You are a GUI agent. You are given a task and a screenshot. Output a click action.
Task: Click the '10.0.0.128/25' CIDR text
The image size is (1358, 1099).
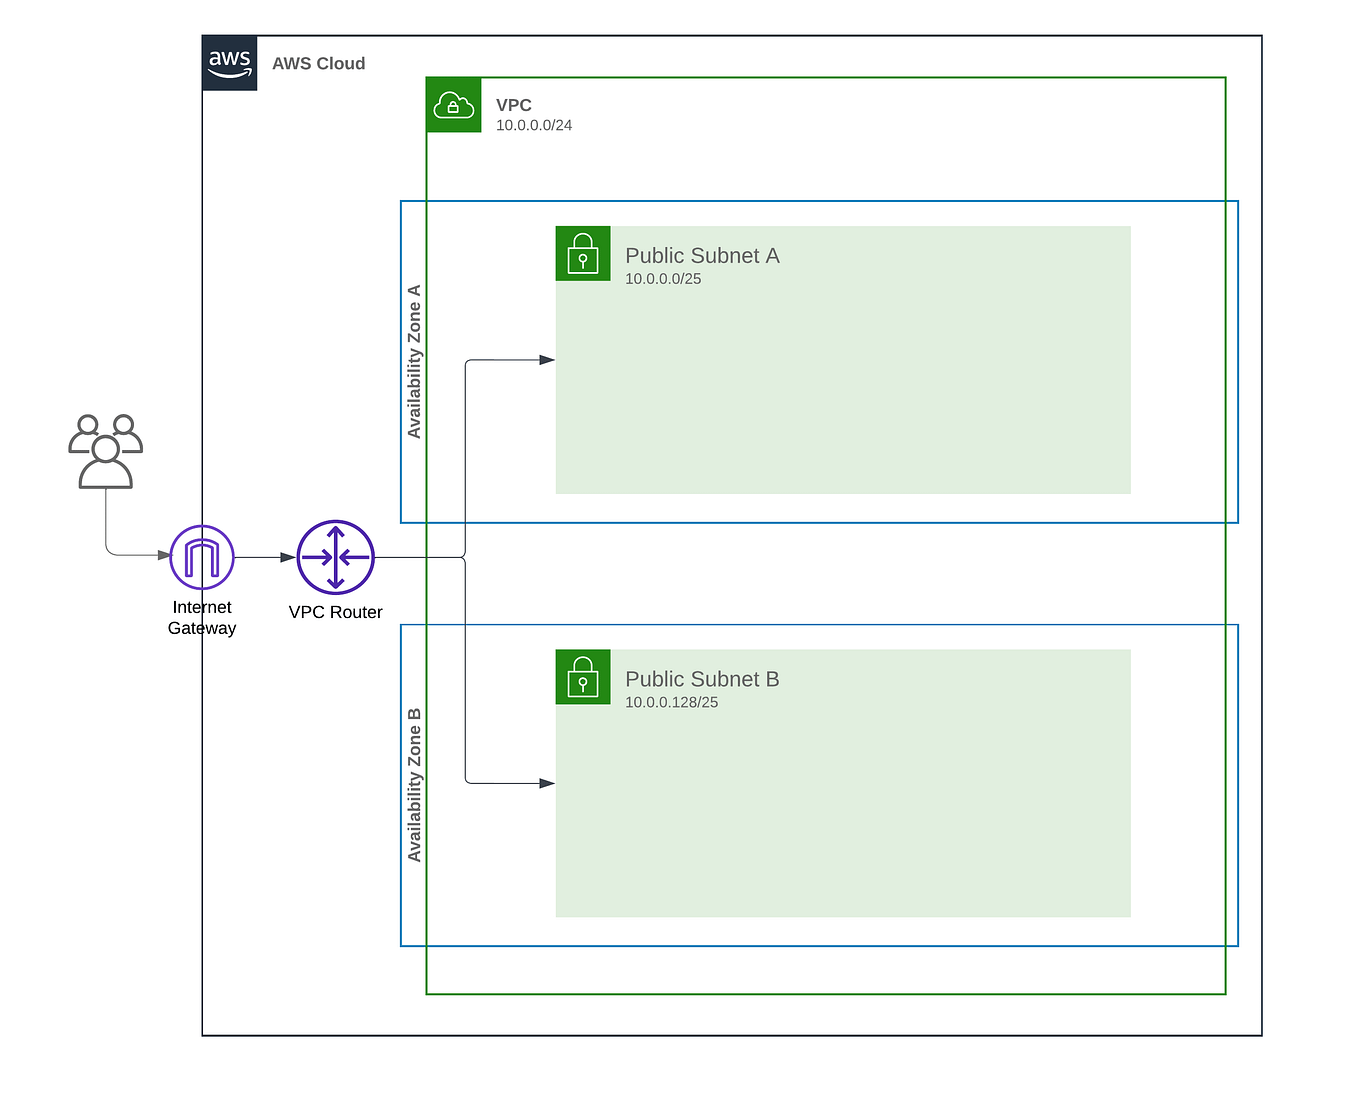click(672, 702)
